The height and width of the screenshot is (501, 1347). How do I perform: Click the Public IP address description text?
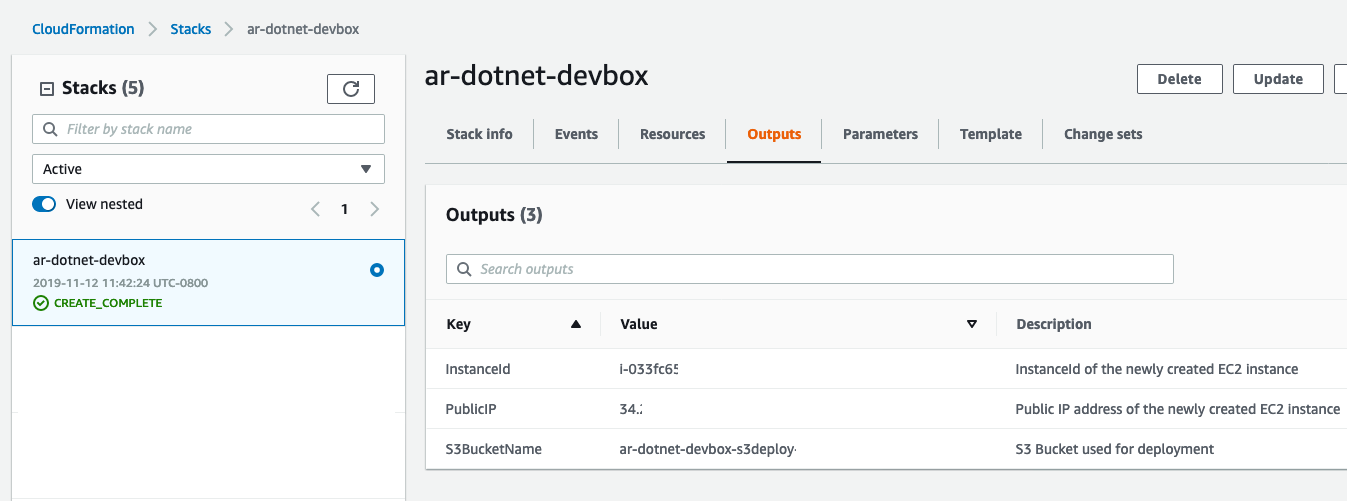1178,409
